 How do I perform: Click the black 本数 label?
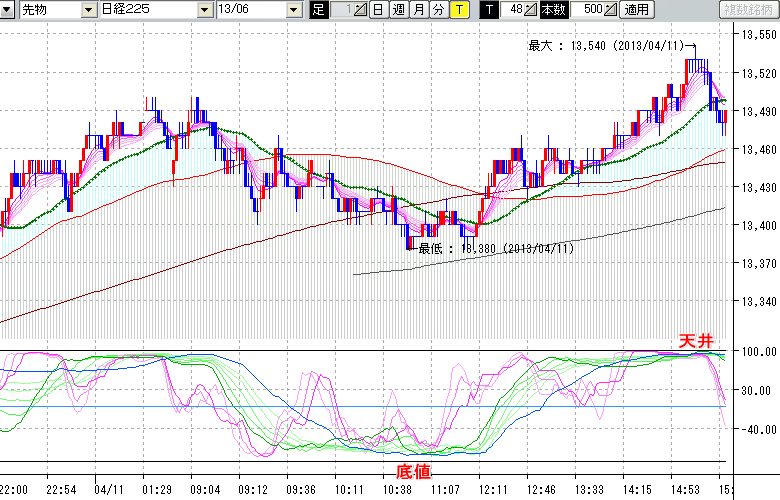coord(553,10)
